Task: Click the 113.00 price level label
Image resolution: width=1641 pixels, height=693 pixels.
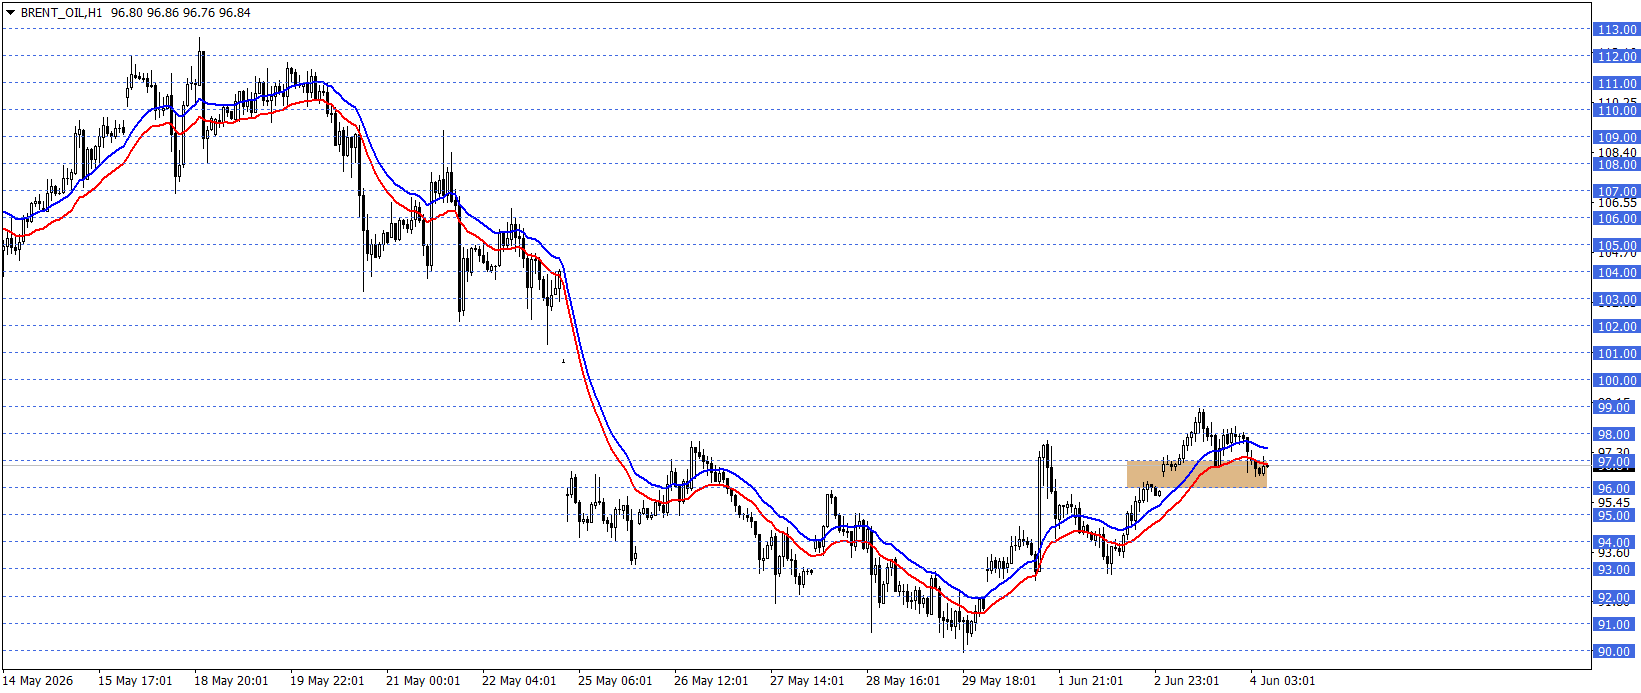Action: pyautogui.click(x=1616, y=30)
